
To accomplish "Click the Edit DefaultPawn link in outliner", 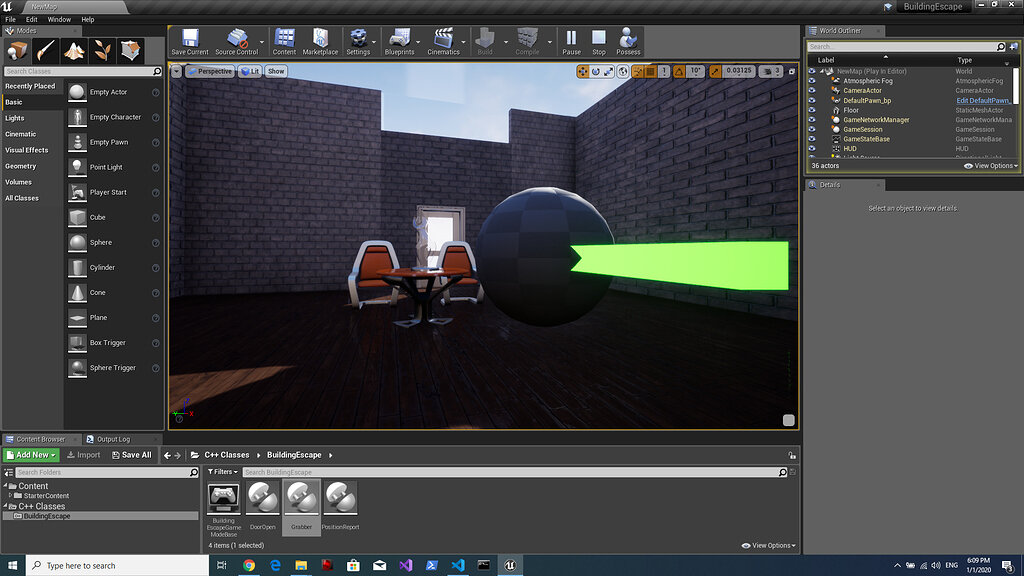I will (982, 101).
